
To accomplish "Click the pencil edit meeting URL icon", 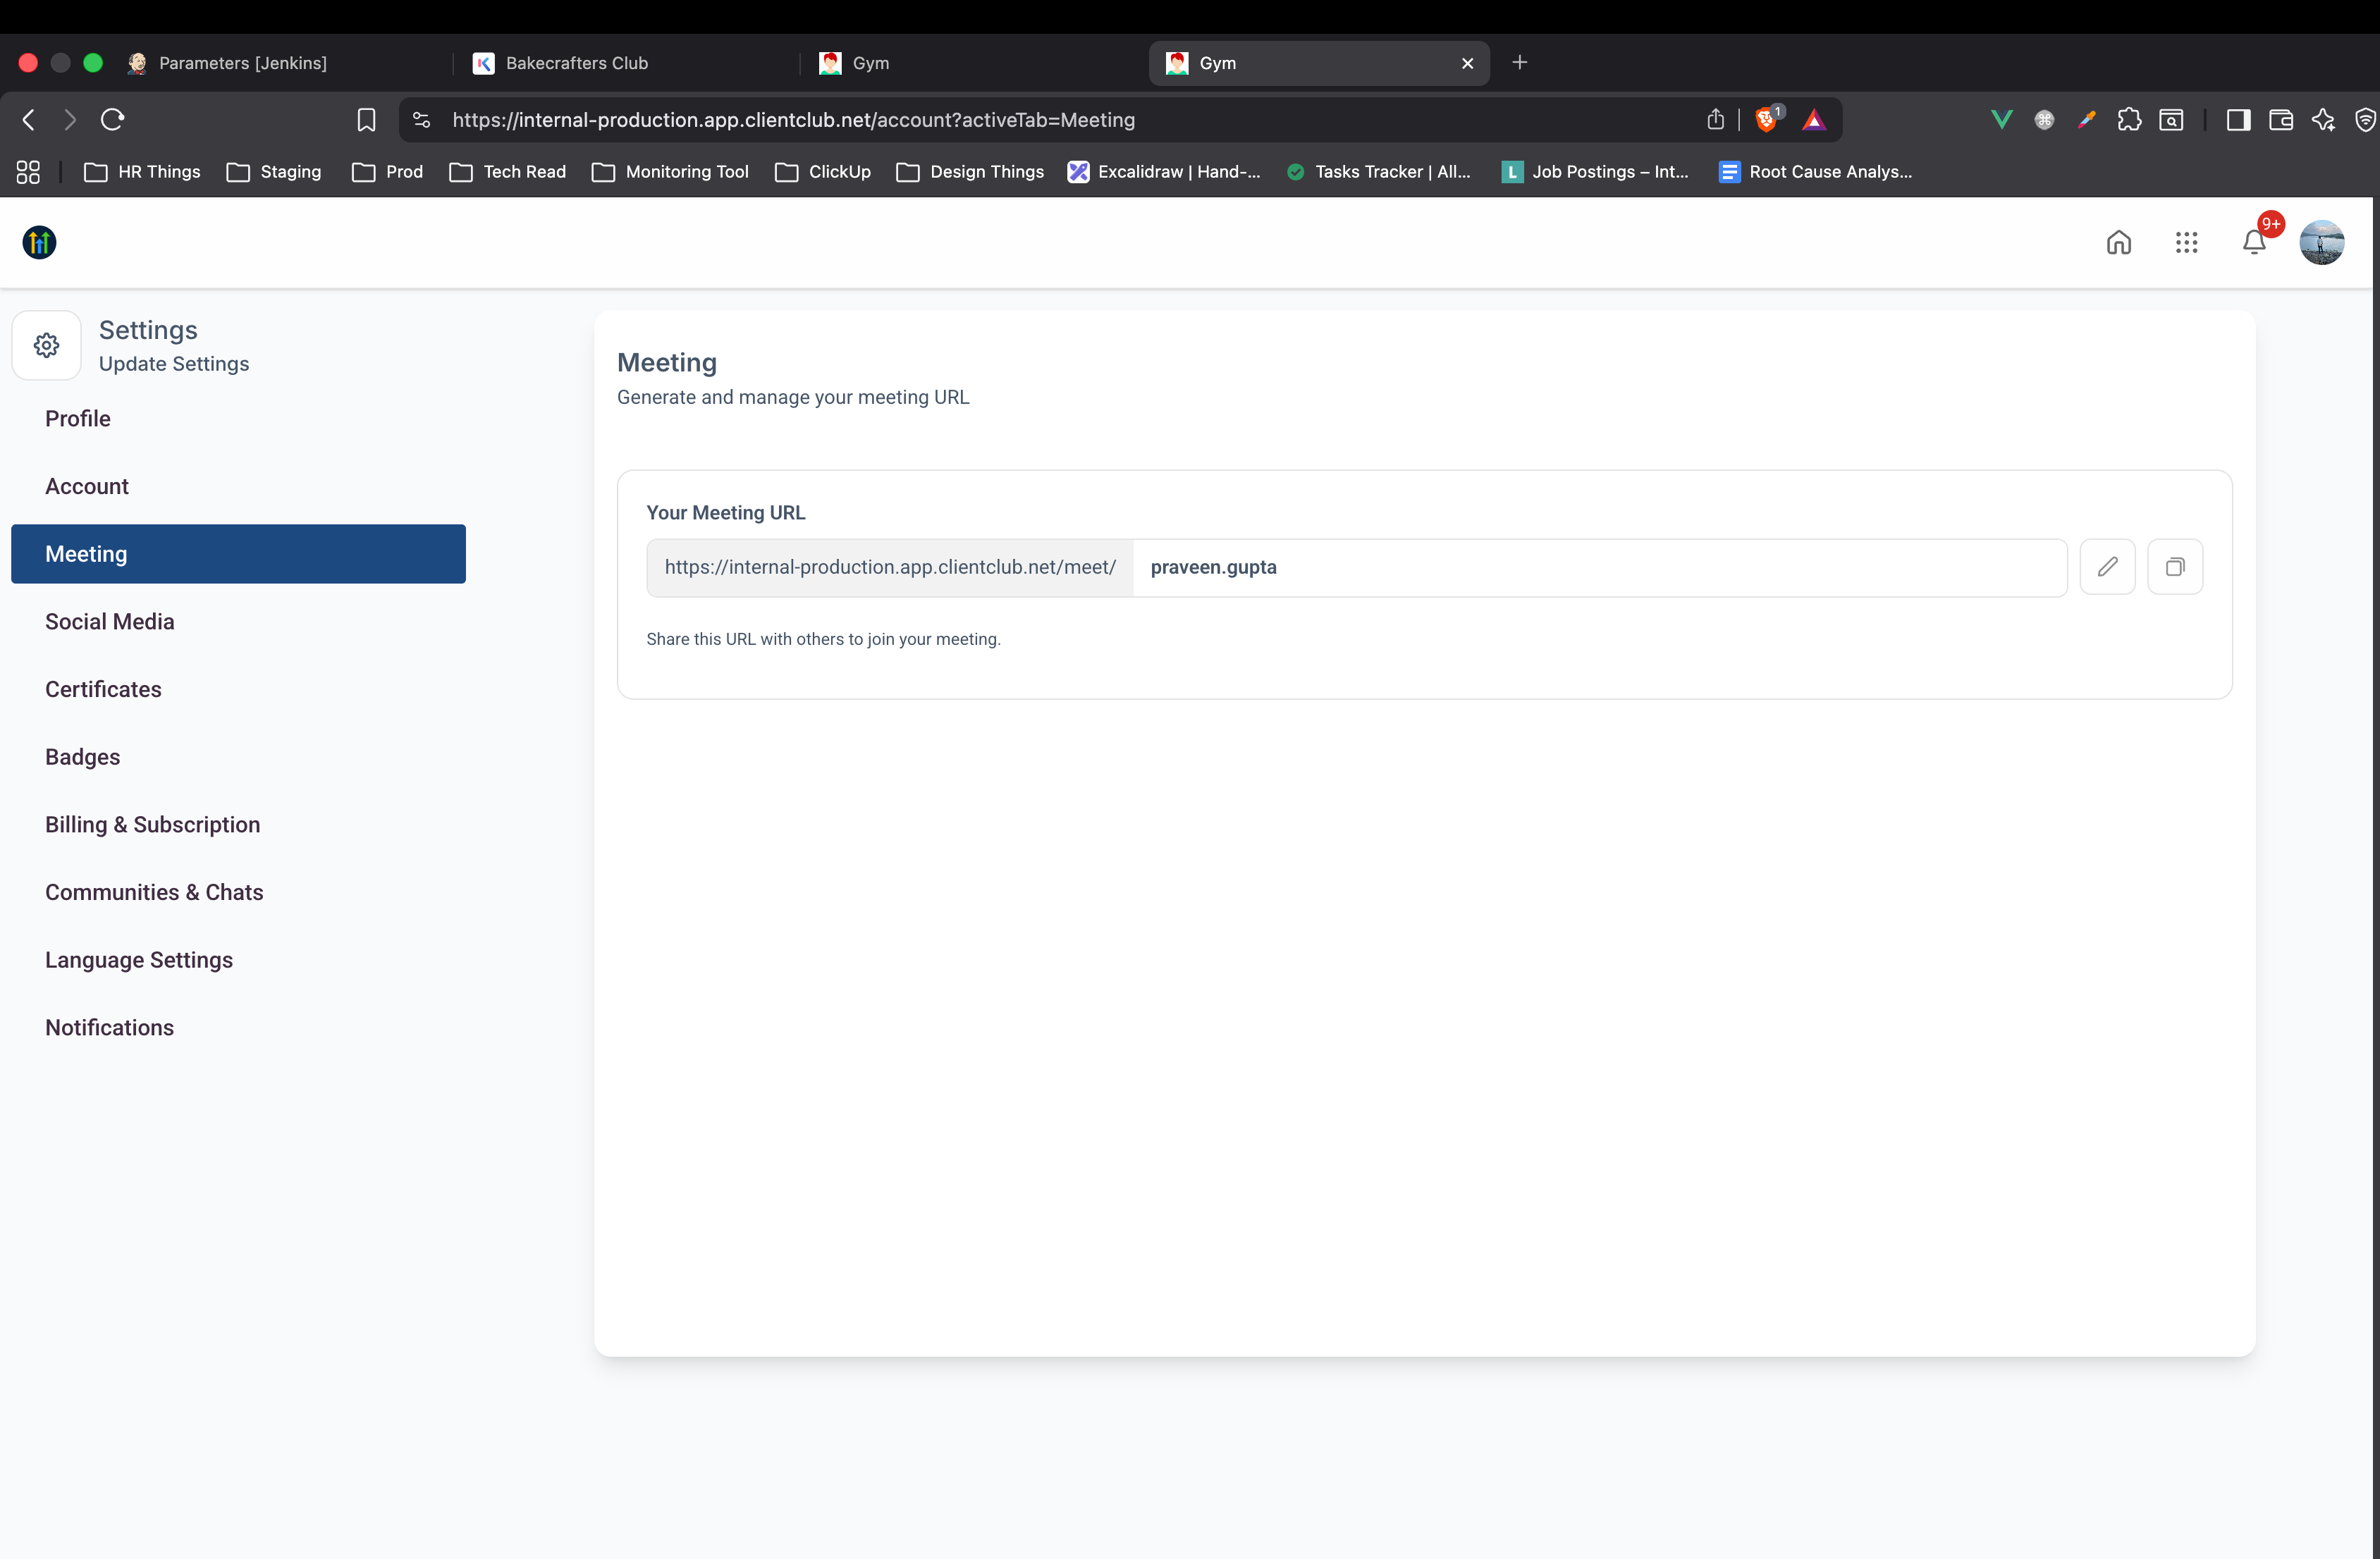I will [2107, 567].
